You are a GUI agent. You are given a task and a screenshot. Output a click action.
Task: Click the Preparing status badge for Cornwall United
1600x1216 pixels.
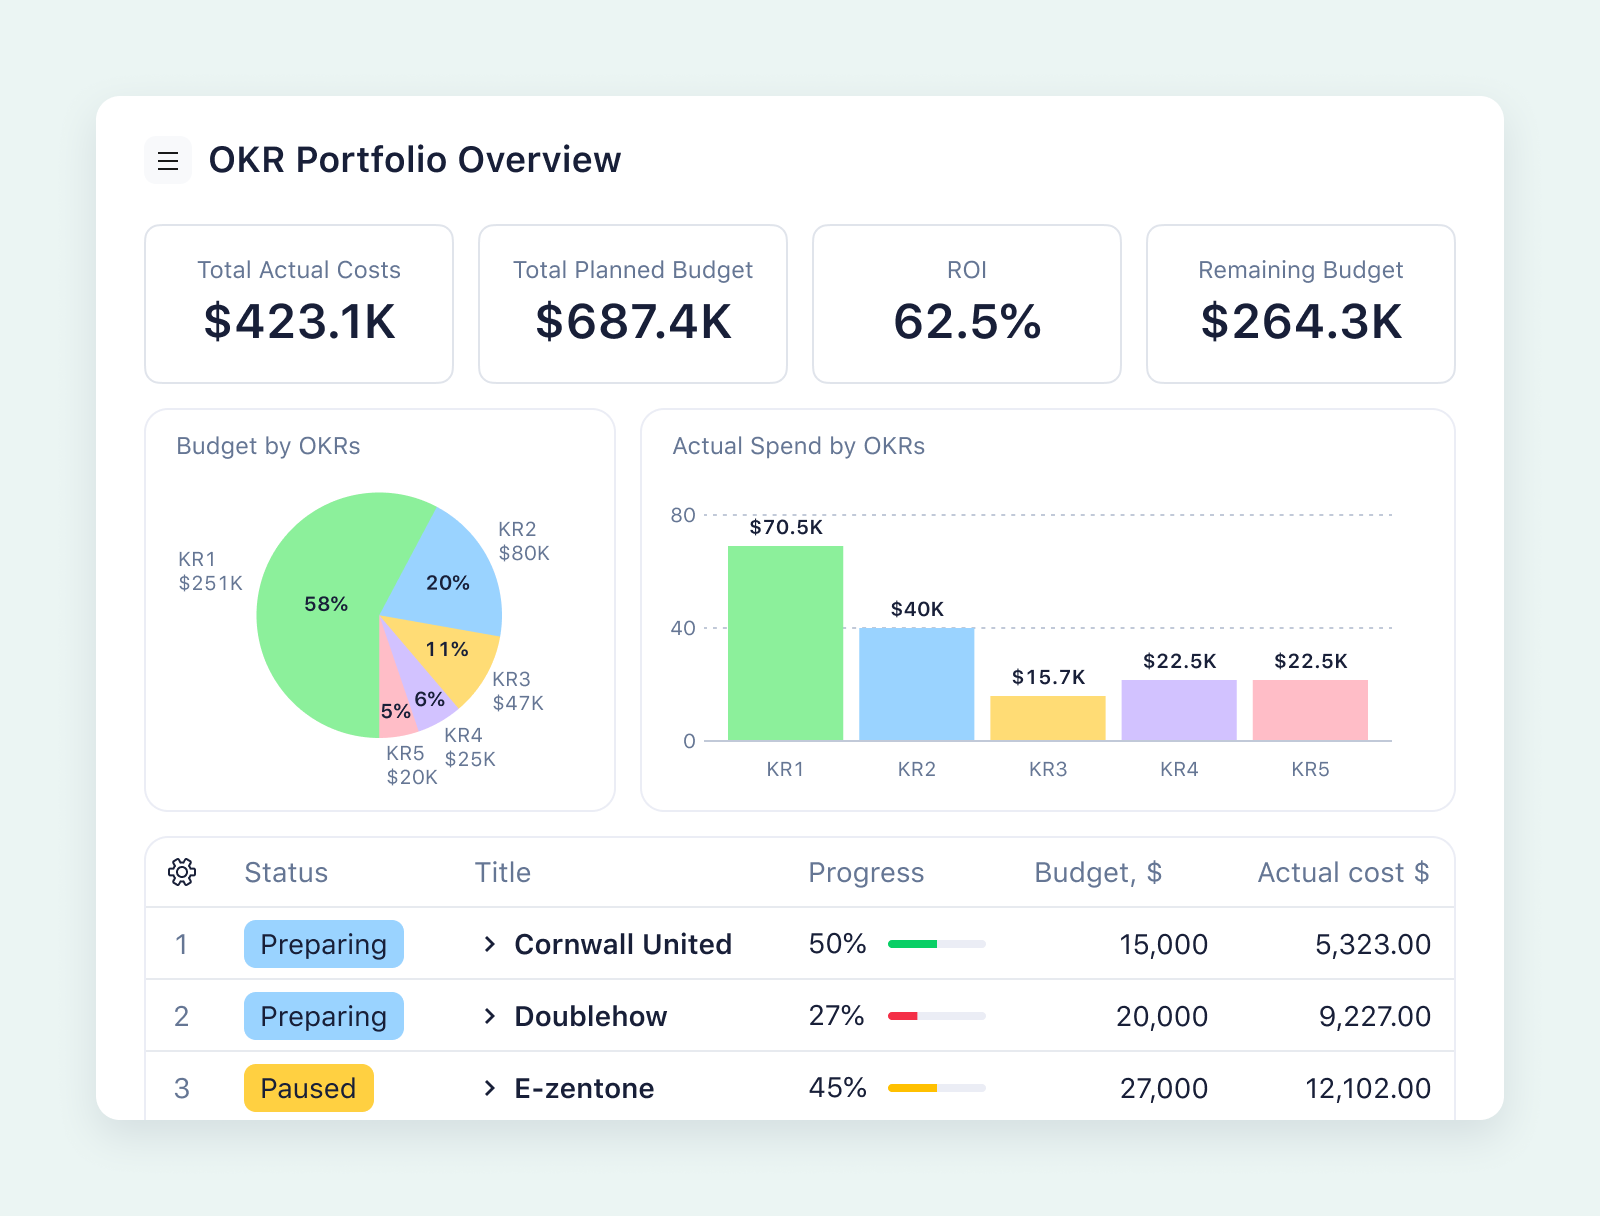[323, 944]
